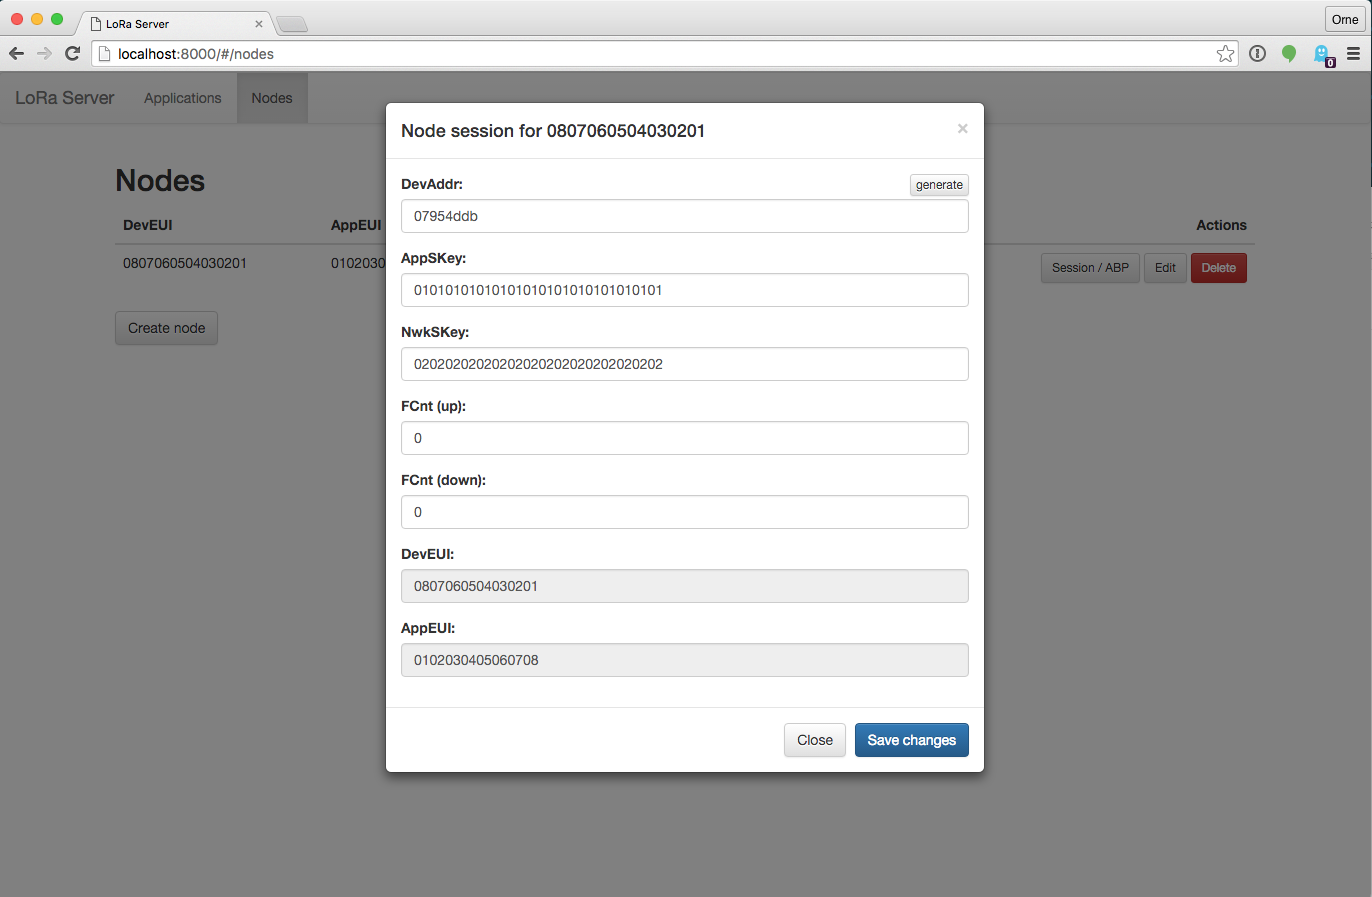Open the Chrome hamburger menu
The width and height of the screenshot is (1372, 897).
(x=1353, y=54)
